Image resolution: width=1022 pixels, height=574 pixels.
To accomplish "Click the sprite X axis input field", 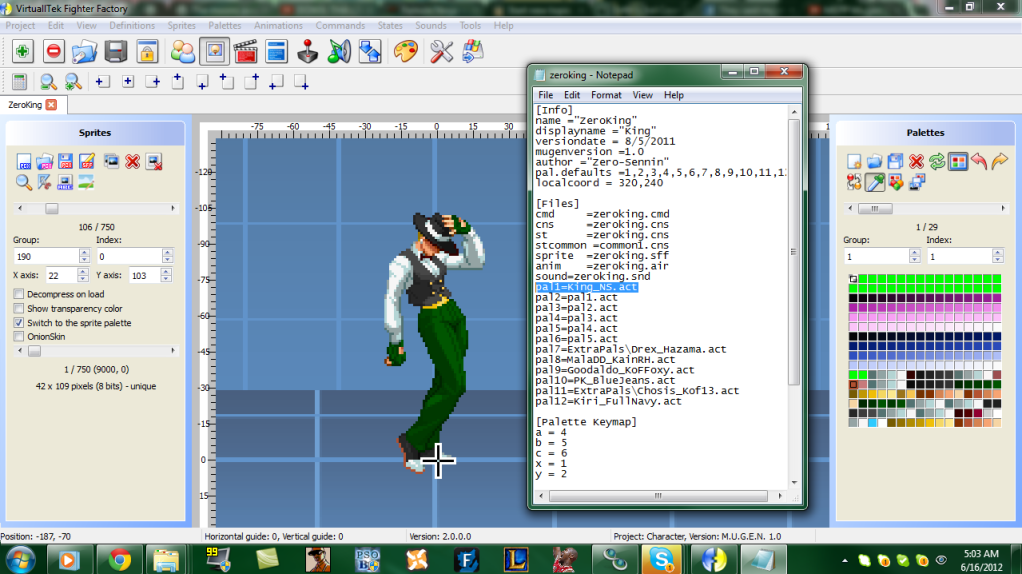I will pos(55,275).
